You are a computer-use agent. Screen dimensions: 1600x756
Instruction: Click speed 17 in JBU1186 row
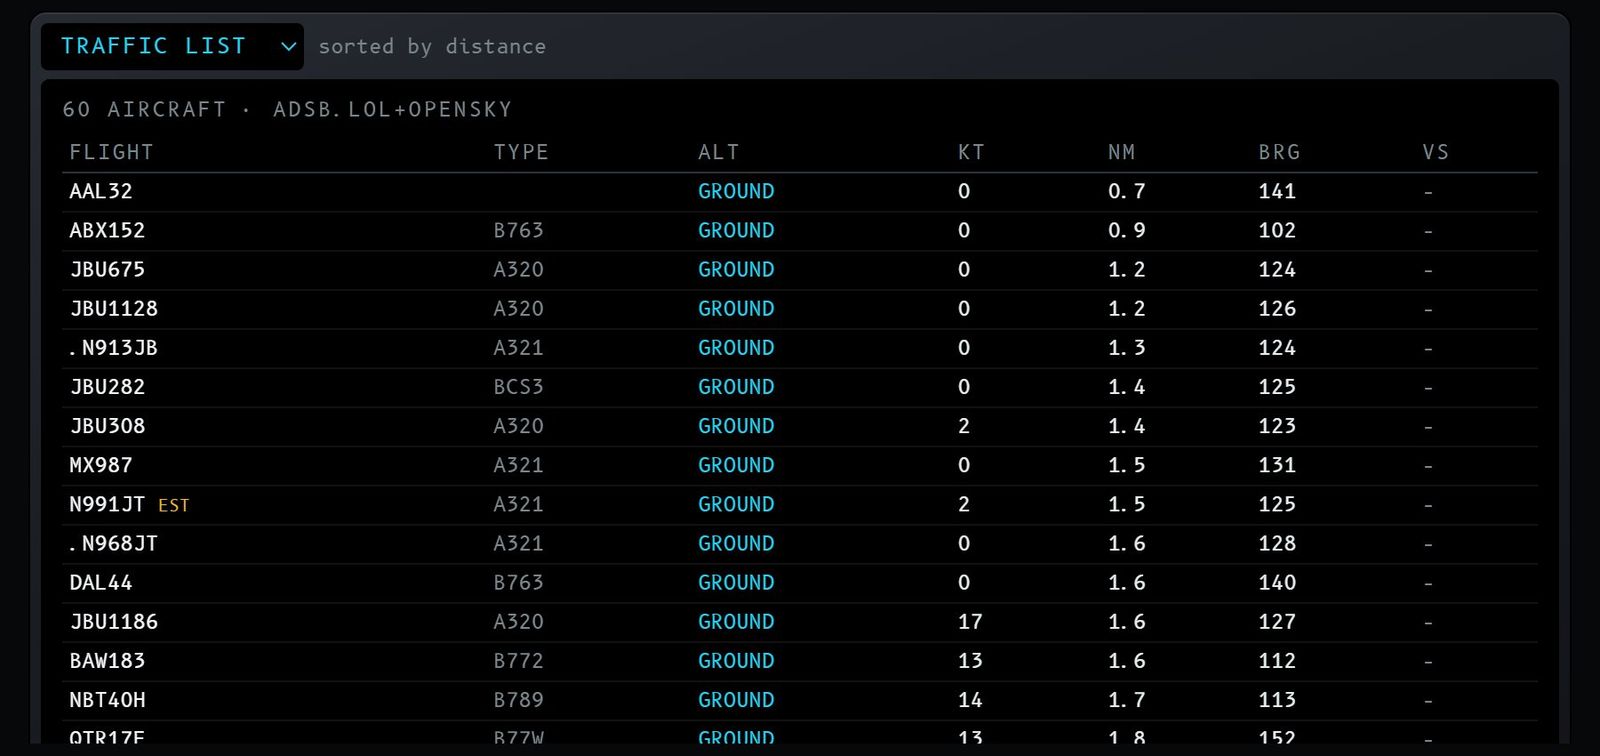(970, 622)
